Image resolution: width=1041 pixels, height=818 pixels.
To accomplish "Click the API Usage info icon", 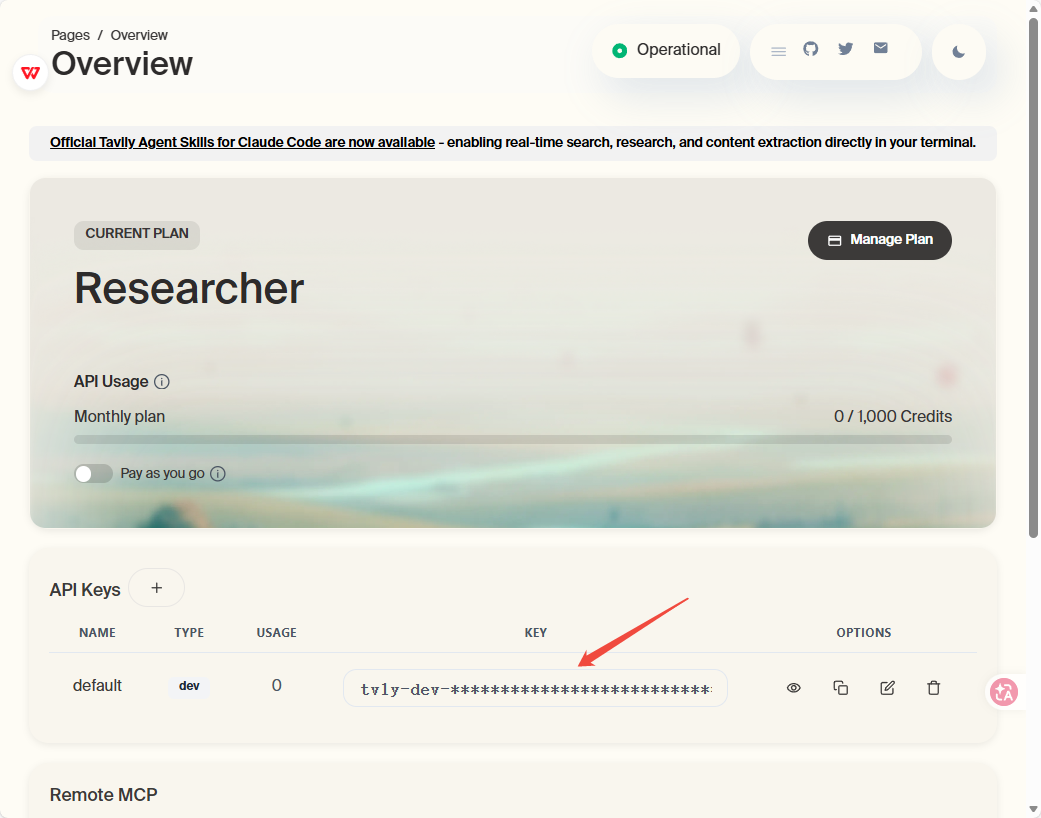I will tap(161, 382).
